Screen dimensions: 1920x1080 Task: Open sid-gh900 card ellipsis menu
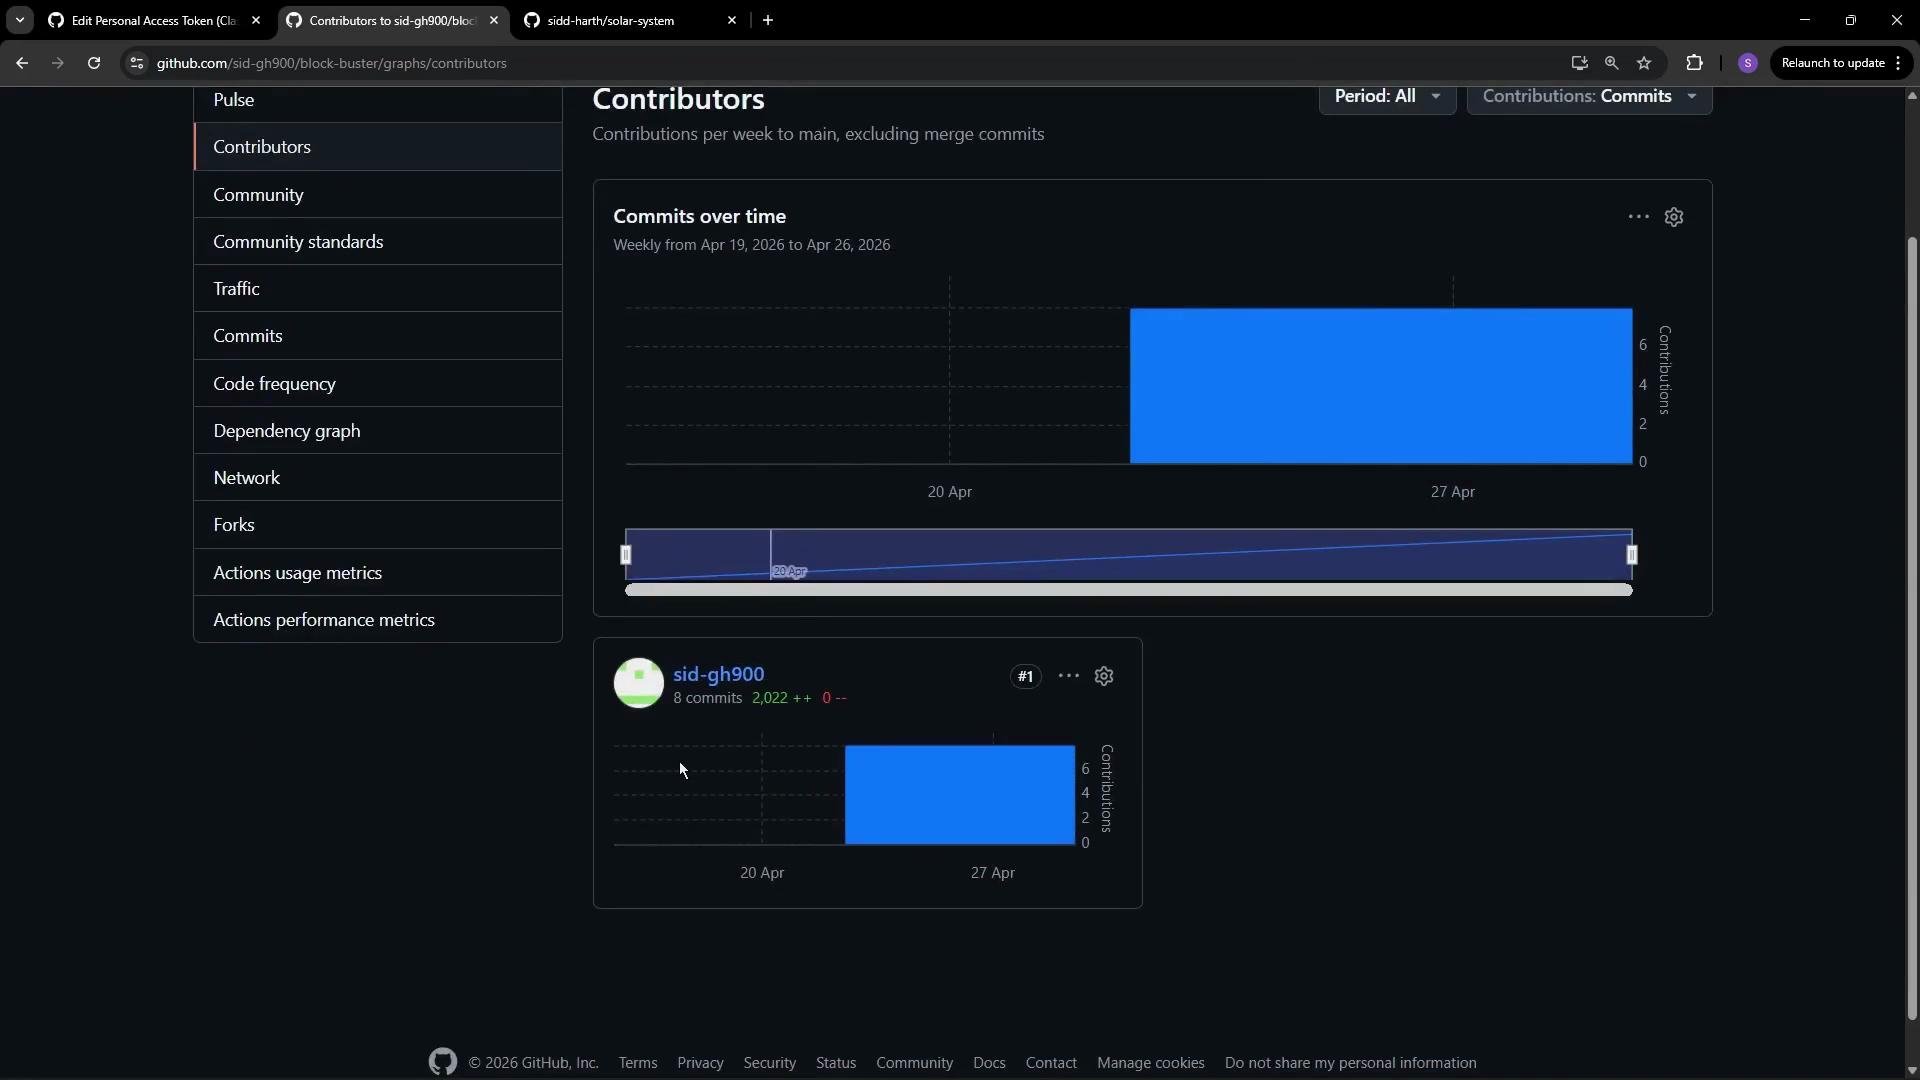coord(1068,676)
